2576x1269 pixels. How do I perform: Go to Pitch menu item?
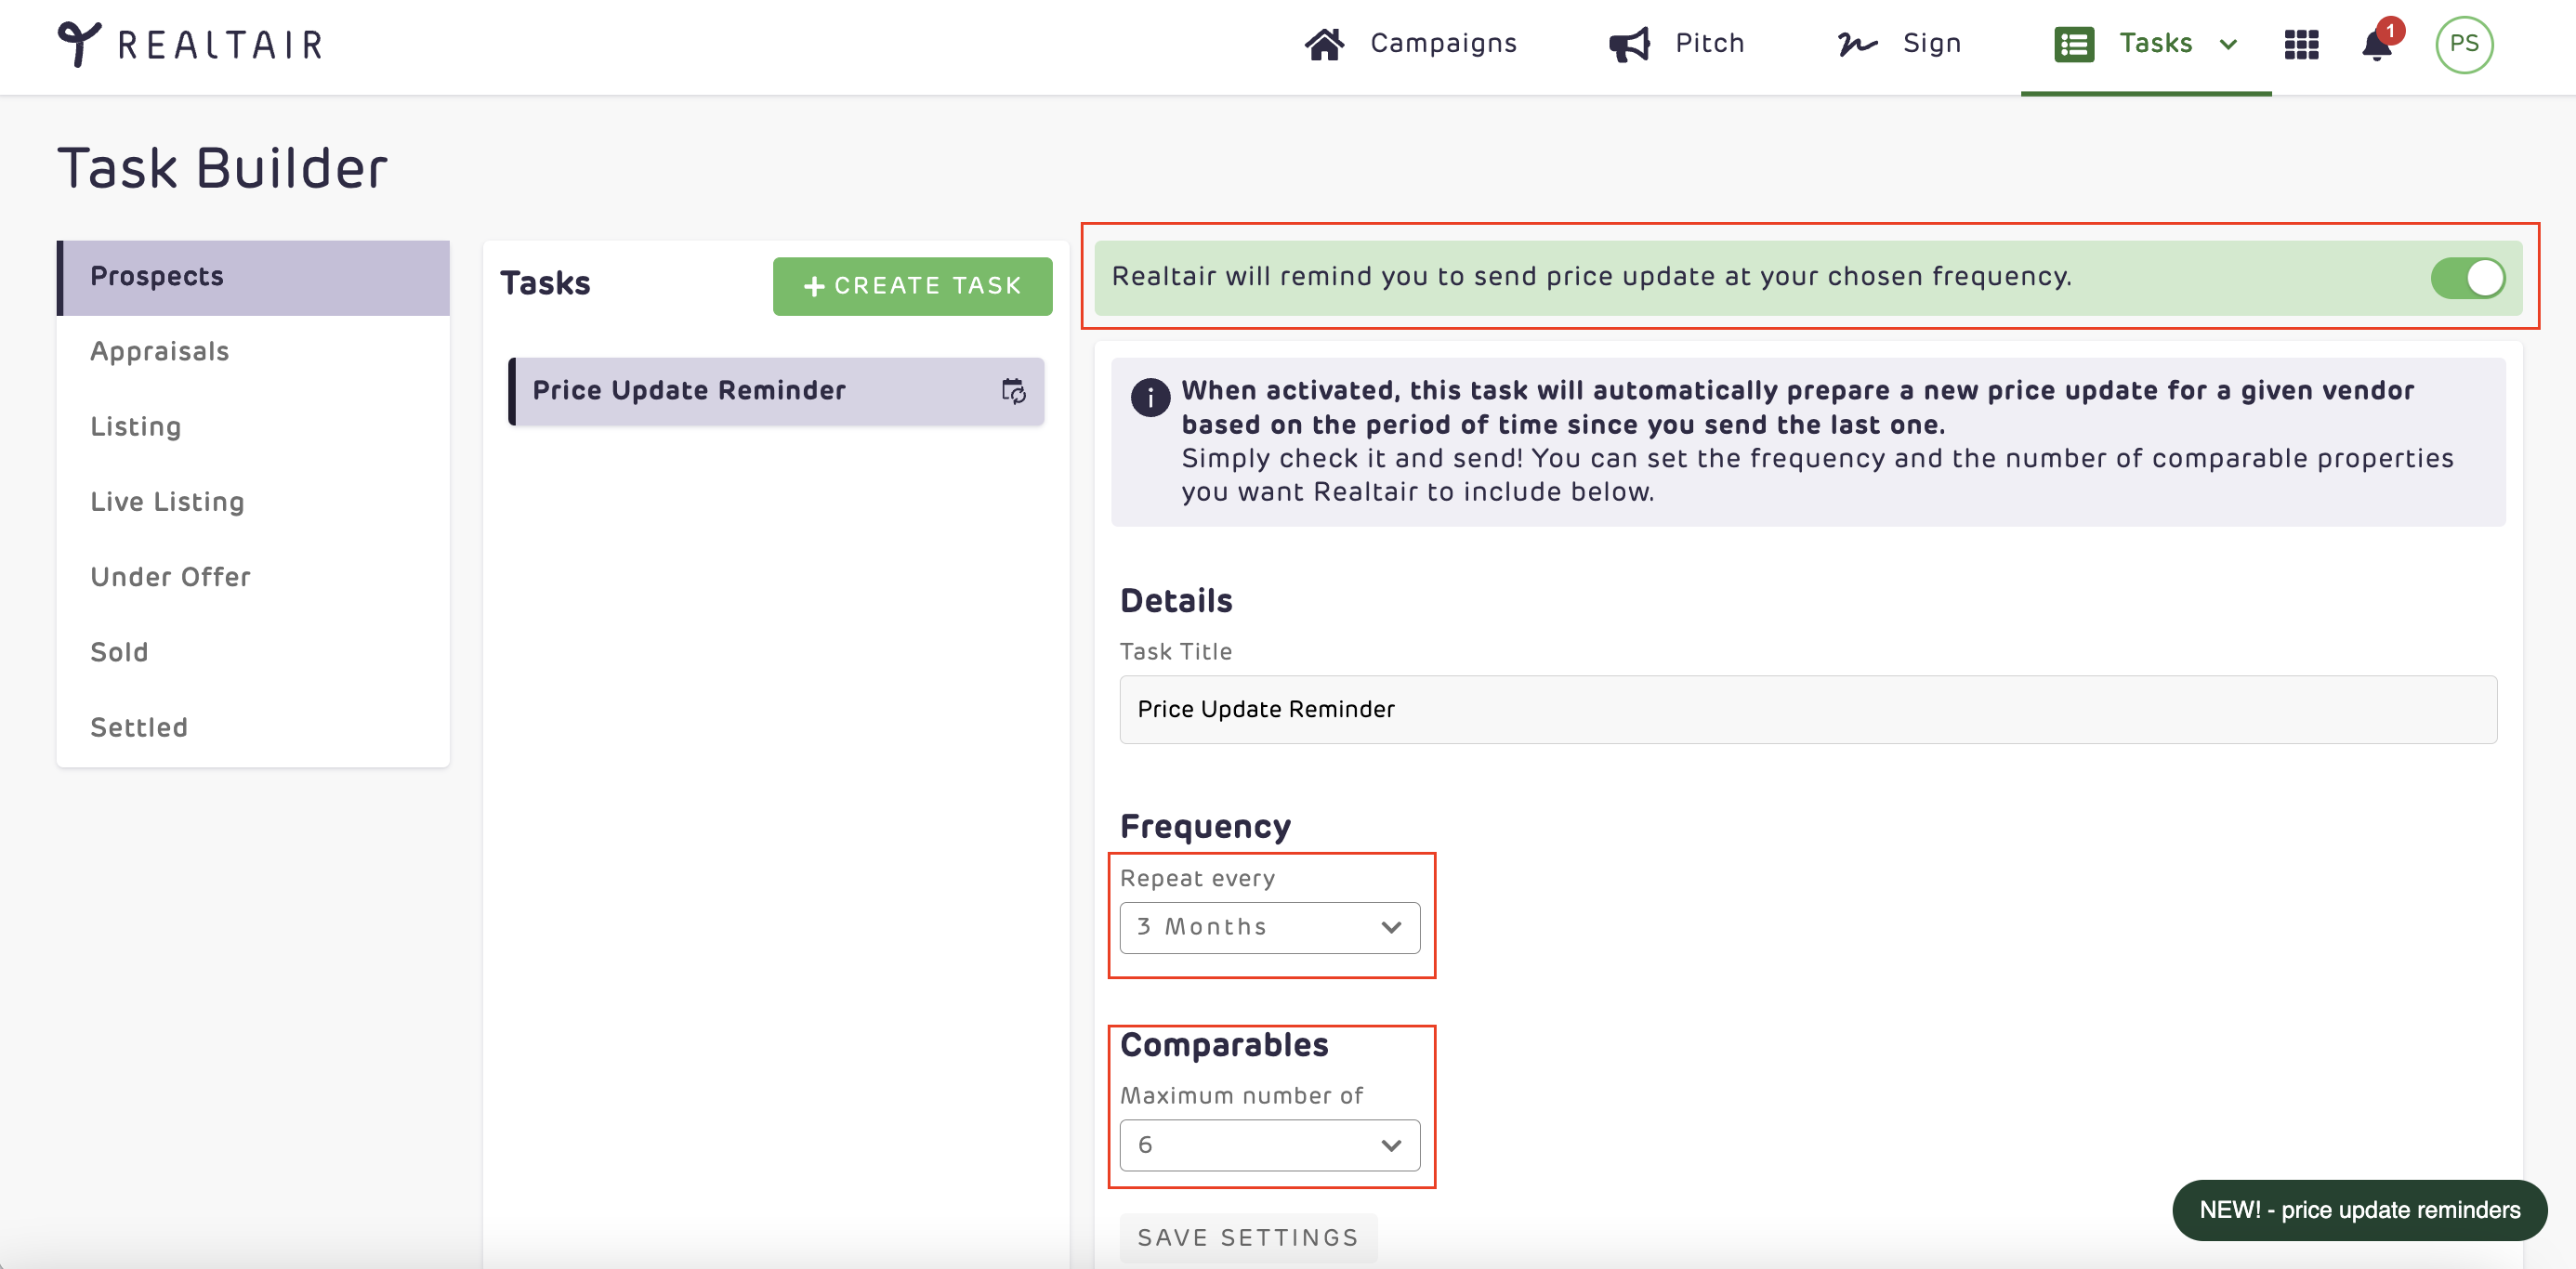1709,43
